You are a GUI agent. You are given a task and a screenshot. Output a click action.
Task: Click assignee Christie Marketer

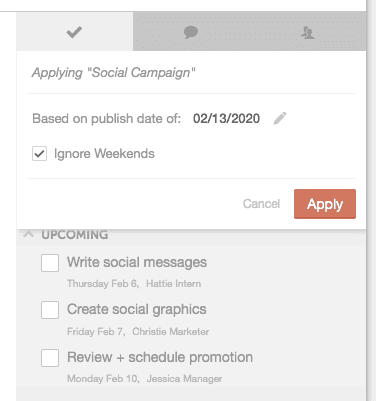[171, 332]
